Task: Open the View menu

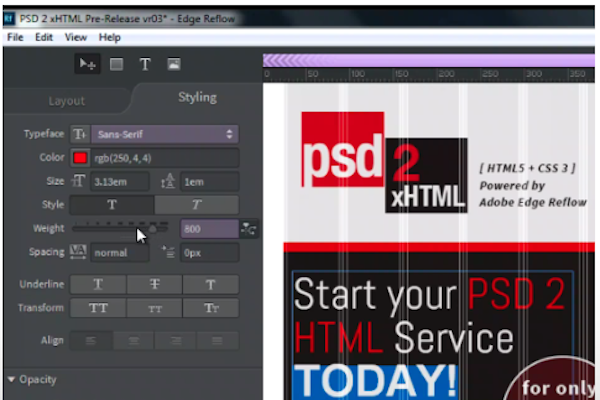Action: coord(75,37)
